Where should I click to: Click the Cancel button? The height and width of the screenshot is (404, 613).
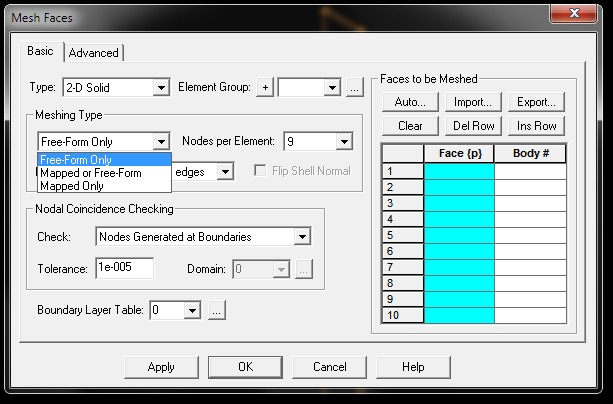coord(330,367)
